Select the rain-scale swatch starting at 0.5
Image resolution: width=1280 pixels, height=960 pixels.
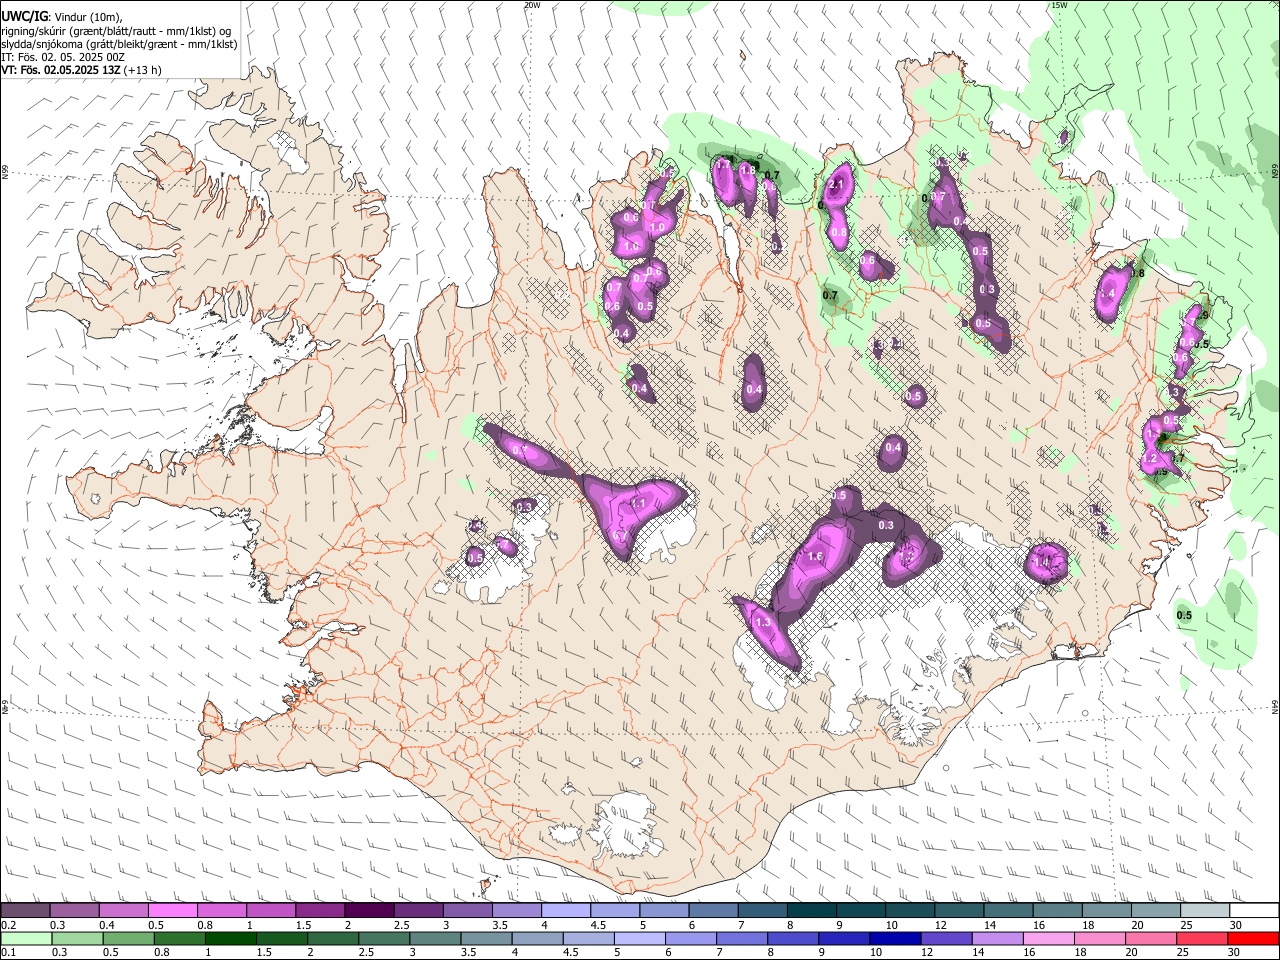pyautogui.click(x=128, y=938)
